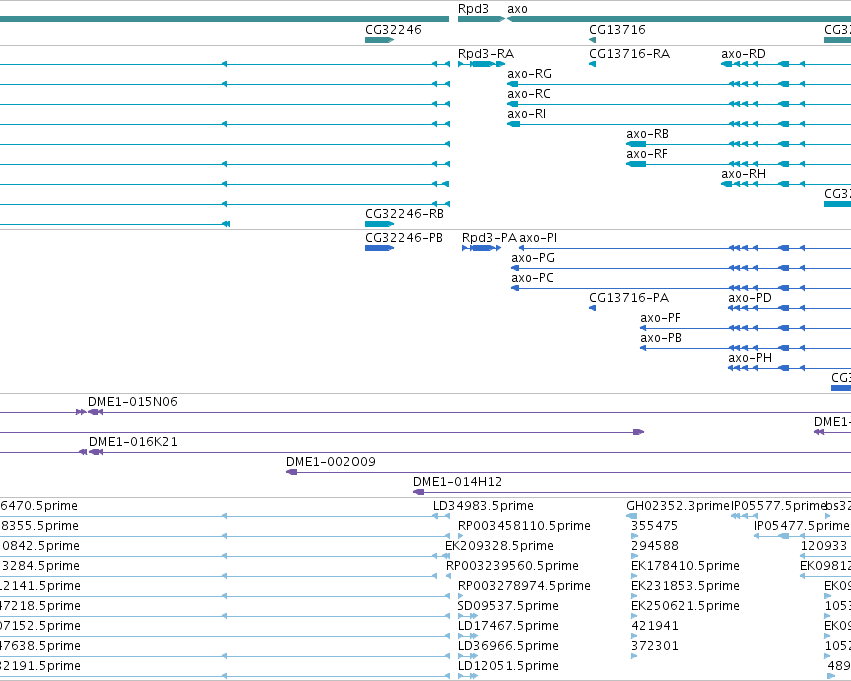Select the LD36966.5prime EST label

tap(509, 646)
